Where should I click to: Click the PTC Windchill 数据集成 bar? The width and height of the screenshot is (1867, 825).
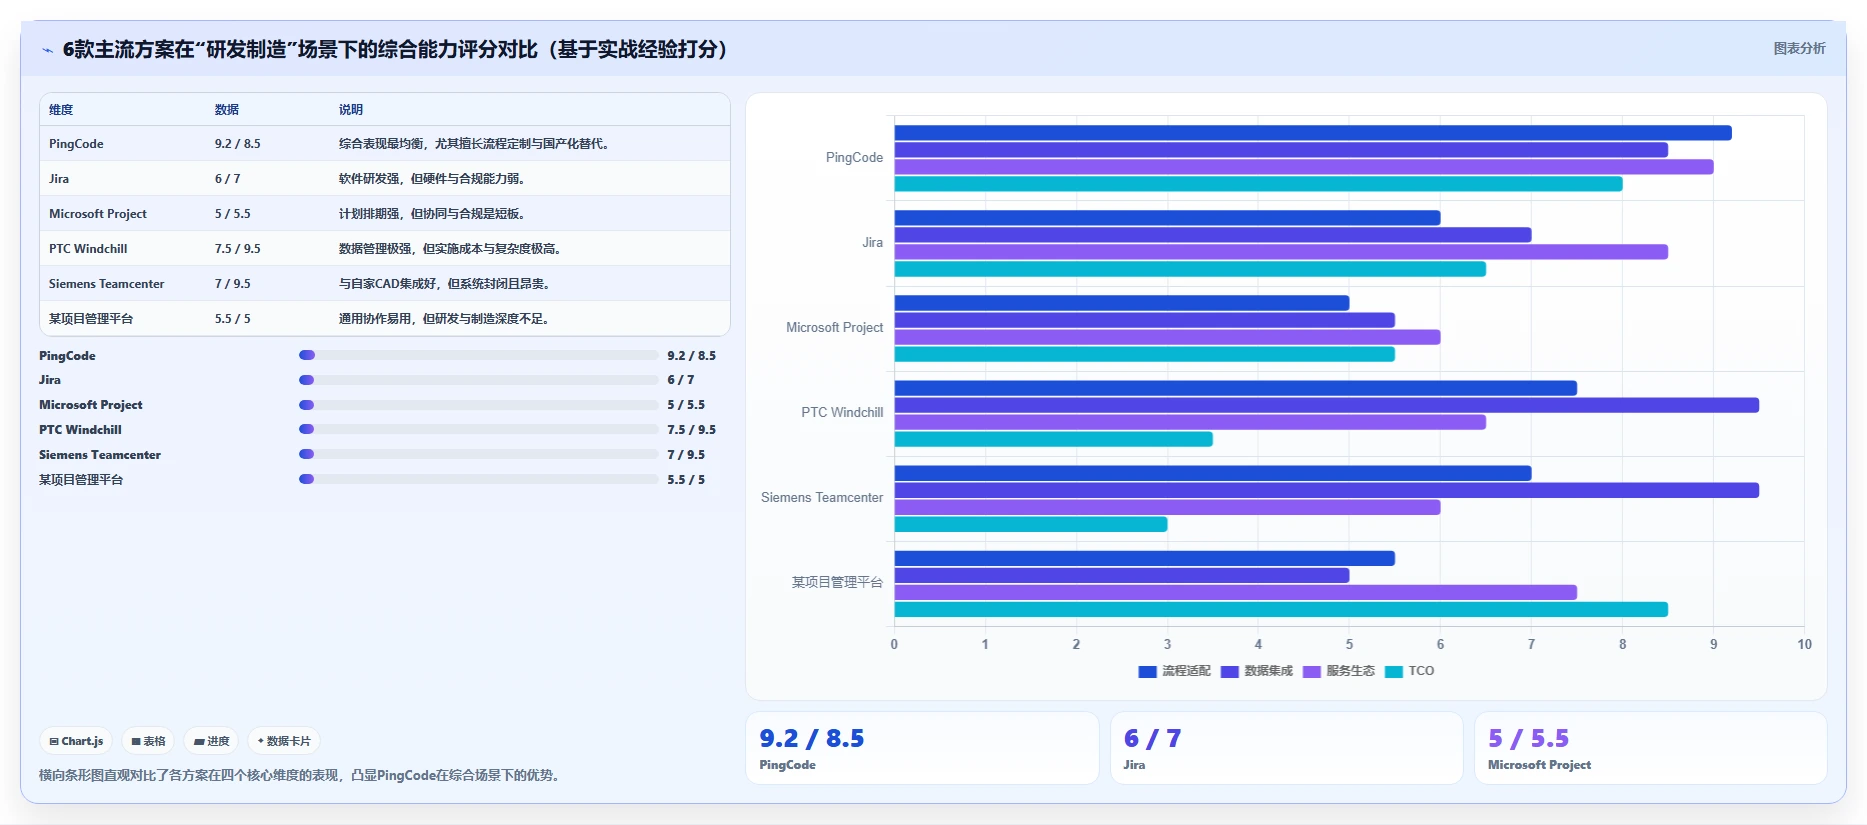[1326, 405]
